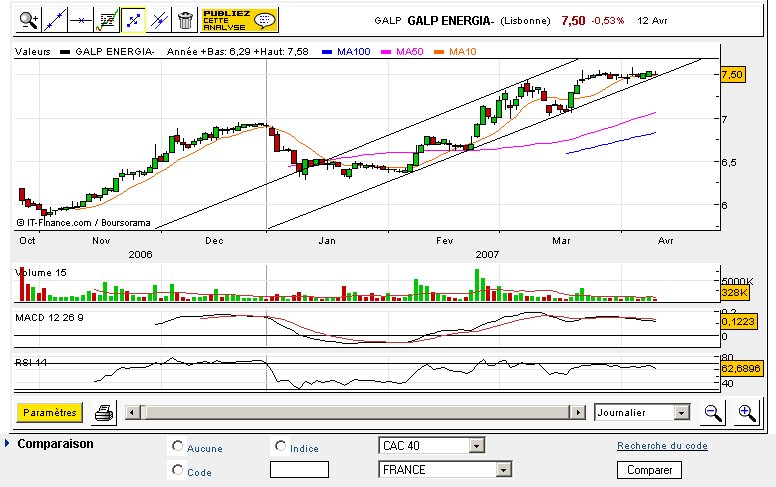Select the horizontal line drawing tool
This screenshot has height=487, width=776.
pyautogui.click(x=80, y=20)
